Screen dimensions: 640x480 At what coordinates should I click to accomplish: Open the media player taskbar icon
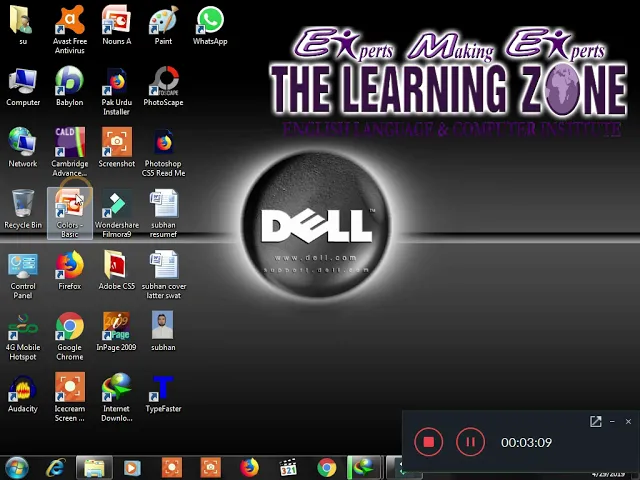[x=132, y=468]
